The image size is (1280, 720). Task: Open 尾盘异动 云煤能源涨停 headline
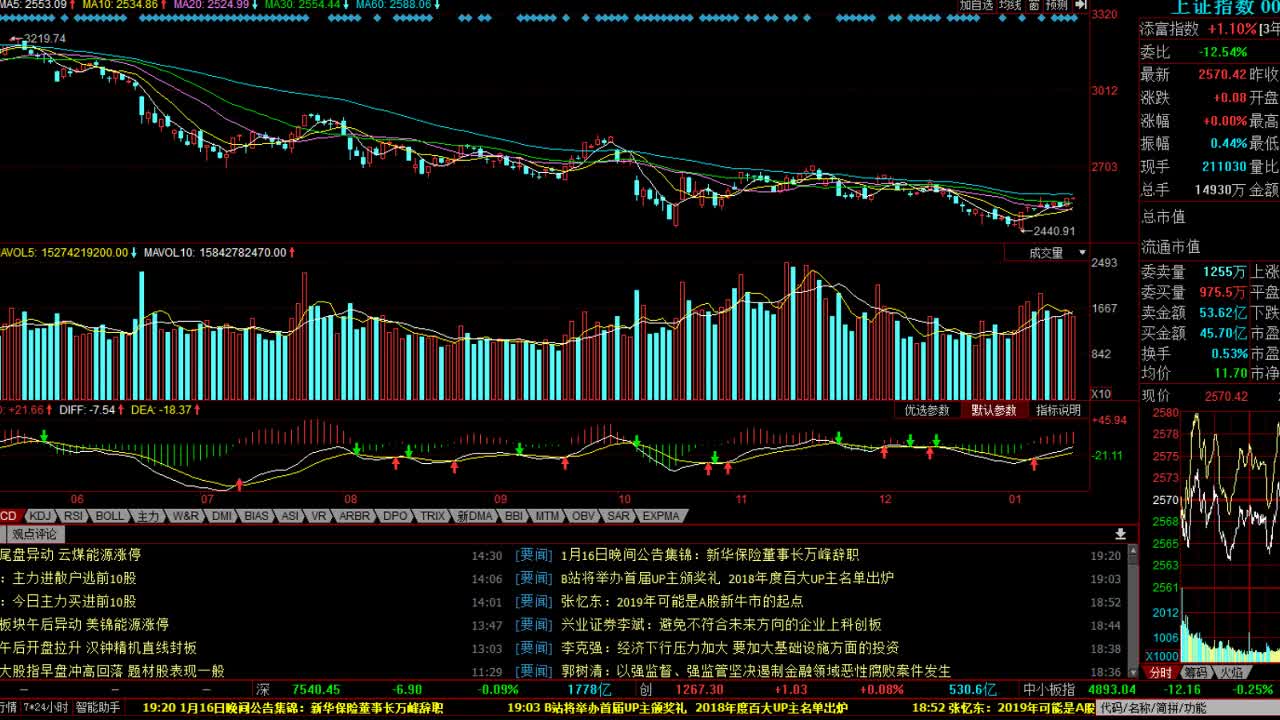coord(70,555)
